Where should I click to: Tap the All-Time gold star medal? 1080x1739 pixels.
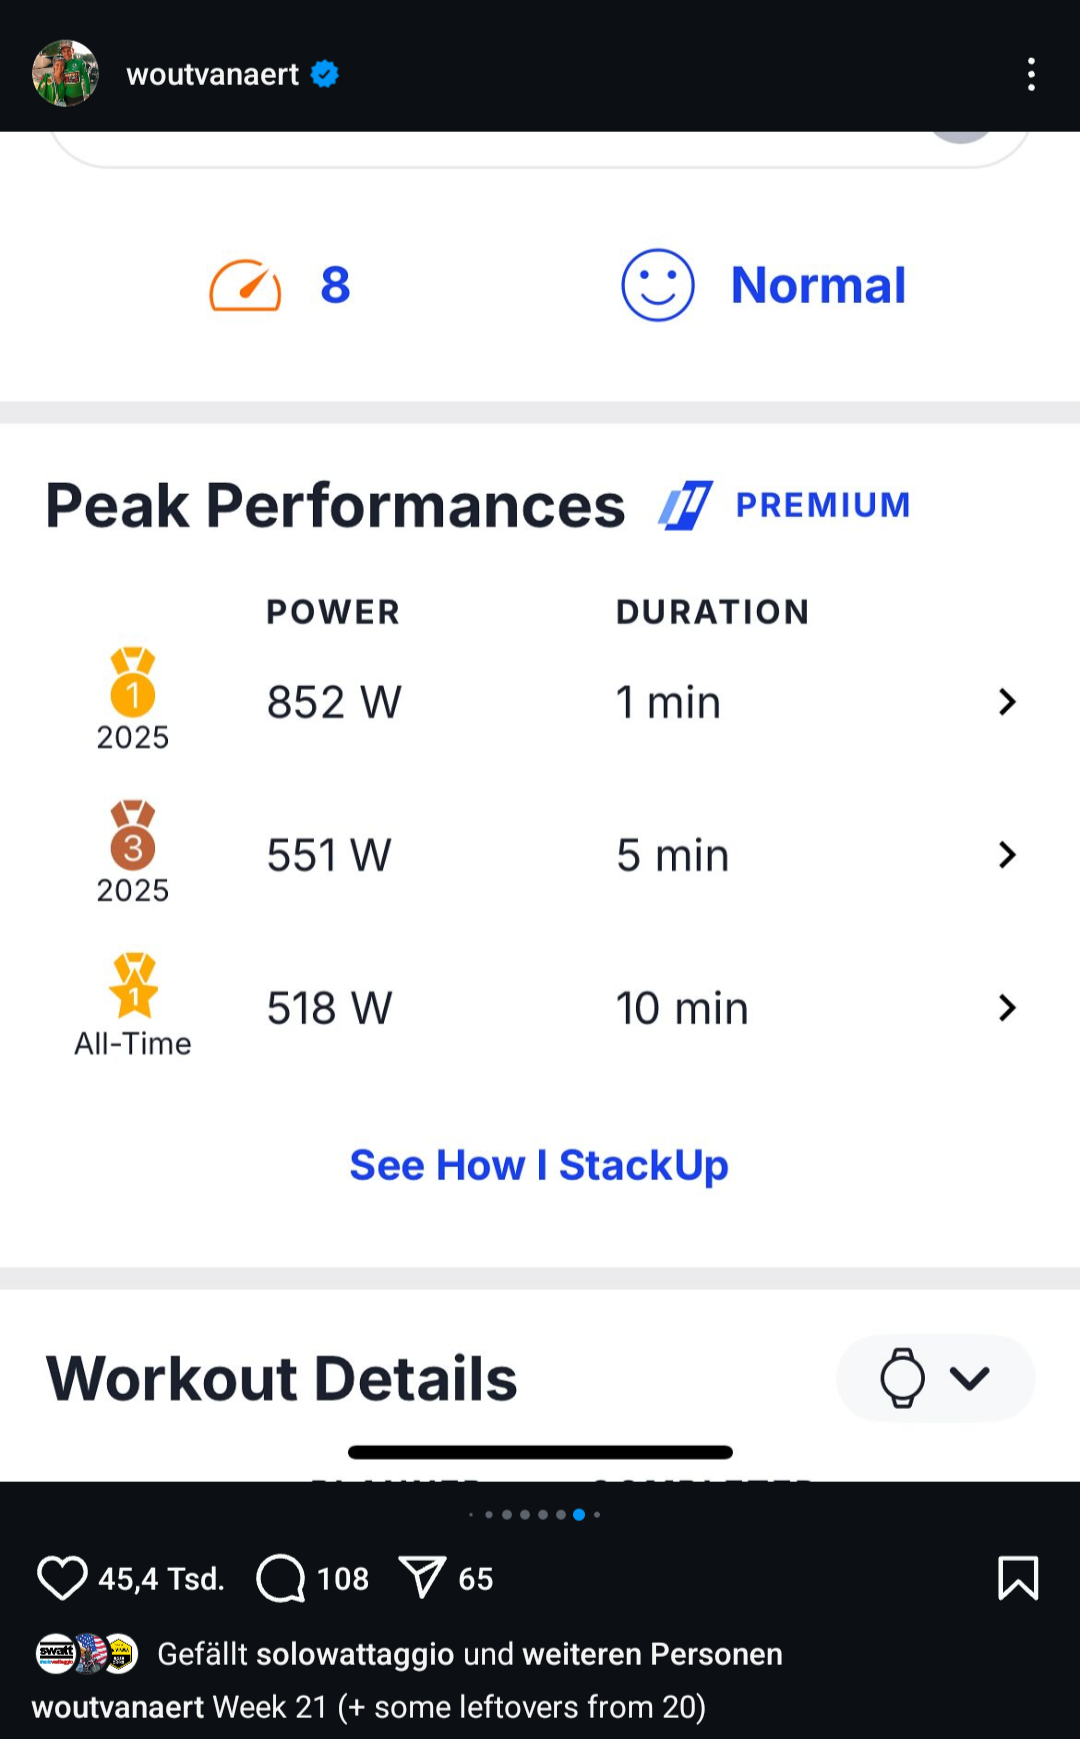coord(133,985)
